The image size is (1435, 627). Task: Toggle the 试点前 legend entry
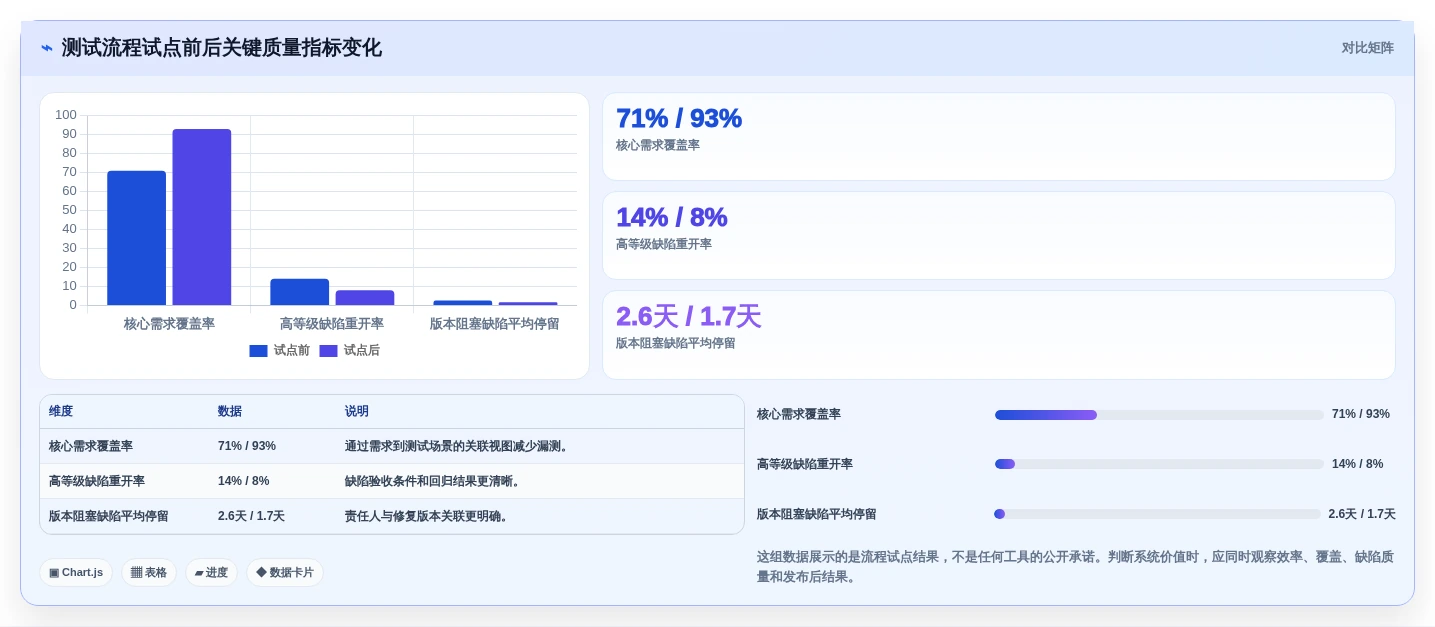point(279,350)
